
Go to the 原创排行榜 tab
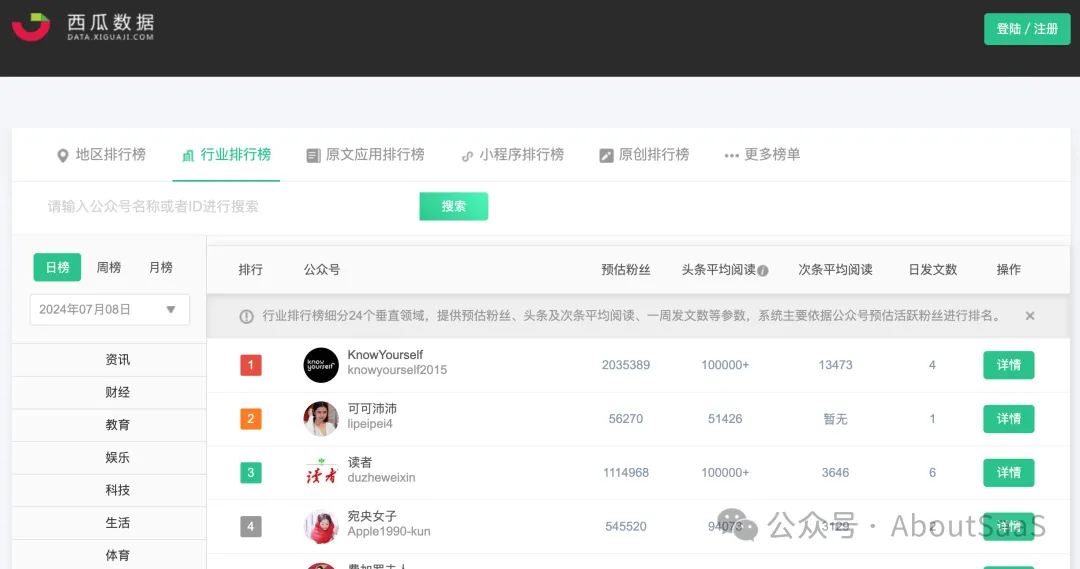[x=644, y=155]
